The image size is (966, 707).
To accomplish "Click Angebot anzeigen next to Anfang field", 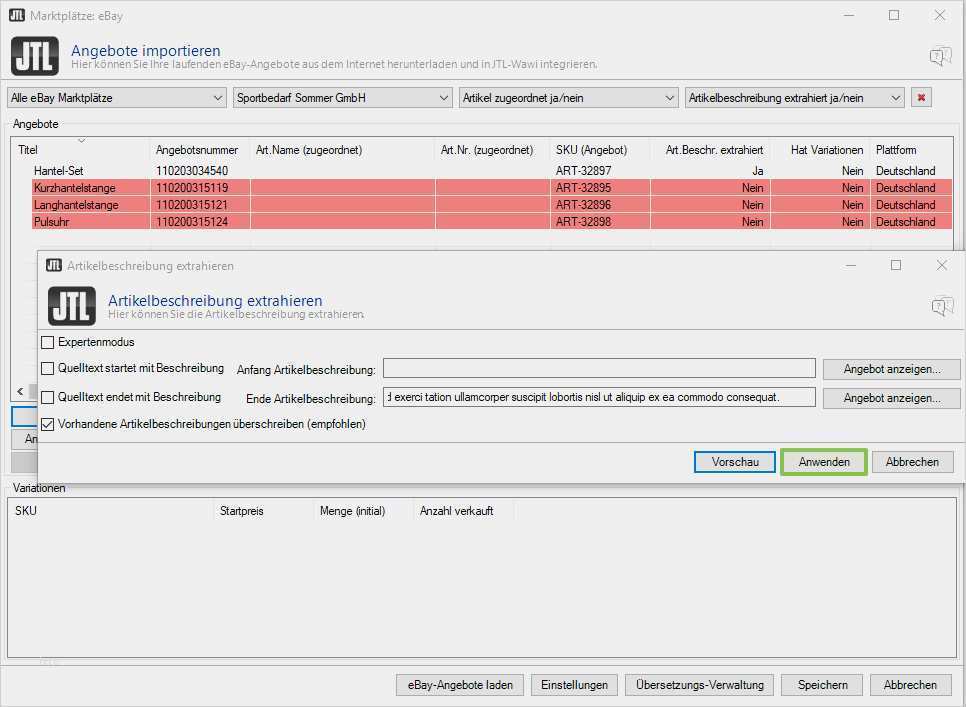I will click(x=891, y=369).
